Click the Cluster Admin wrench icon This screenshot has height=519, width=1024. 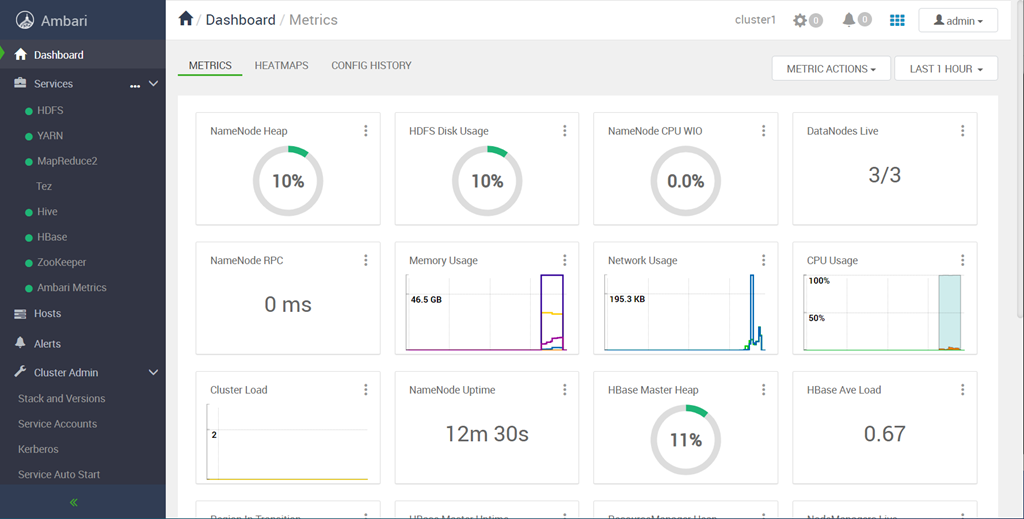(x=20, y=371)
